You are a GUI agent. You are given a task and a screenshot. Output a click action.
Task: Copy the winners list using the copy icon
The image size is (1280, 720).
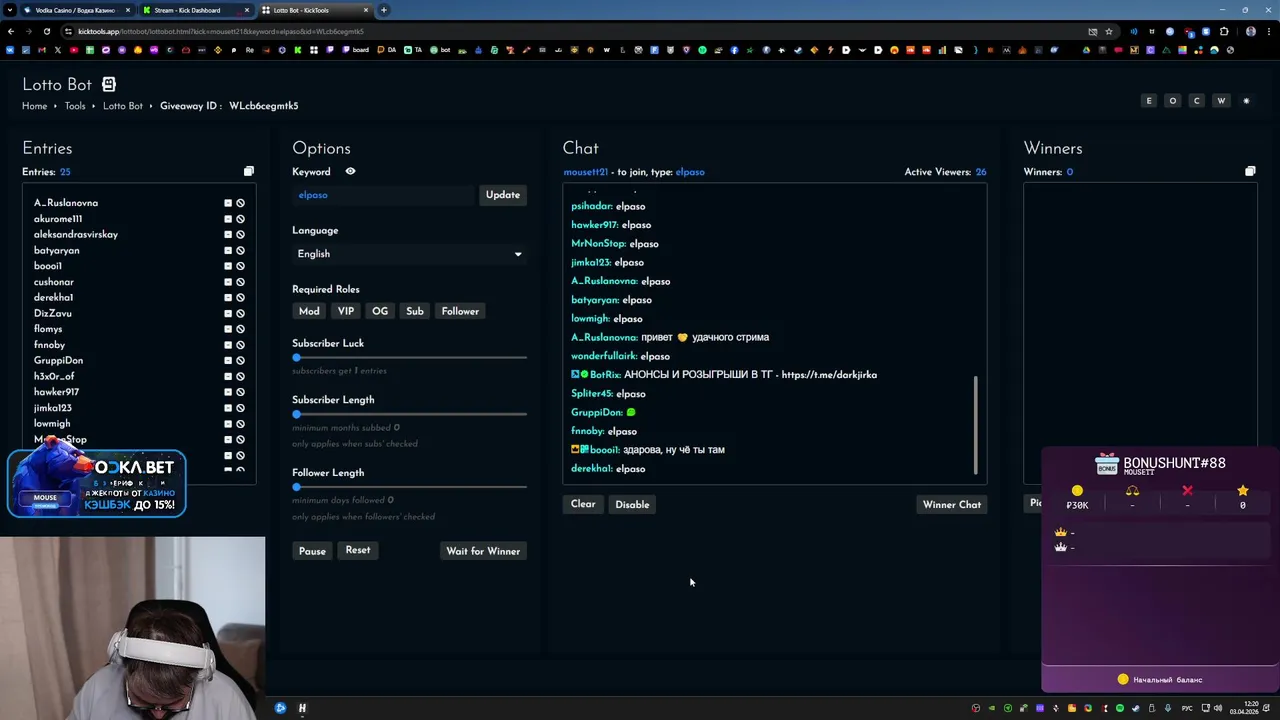[1250, 172]
